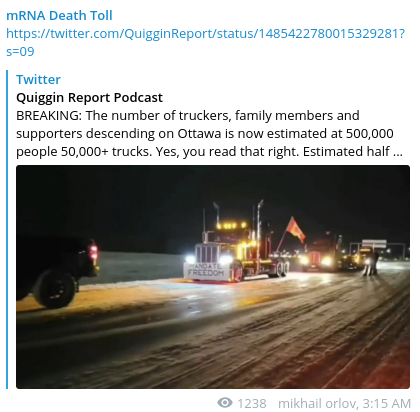
Task: Click the mikhail orlov author signature
Action: click(x=316, y=403)
